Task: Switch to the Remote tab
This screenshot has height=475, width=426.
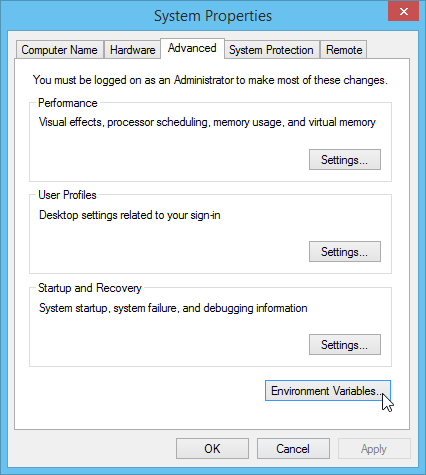Action: 344,50
